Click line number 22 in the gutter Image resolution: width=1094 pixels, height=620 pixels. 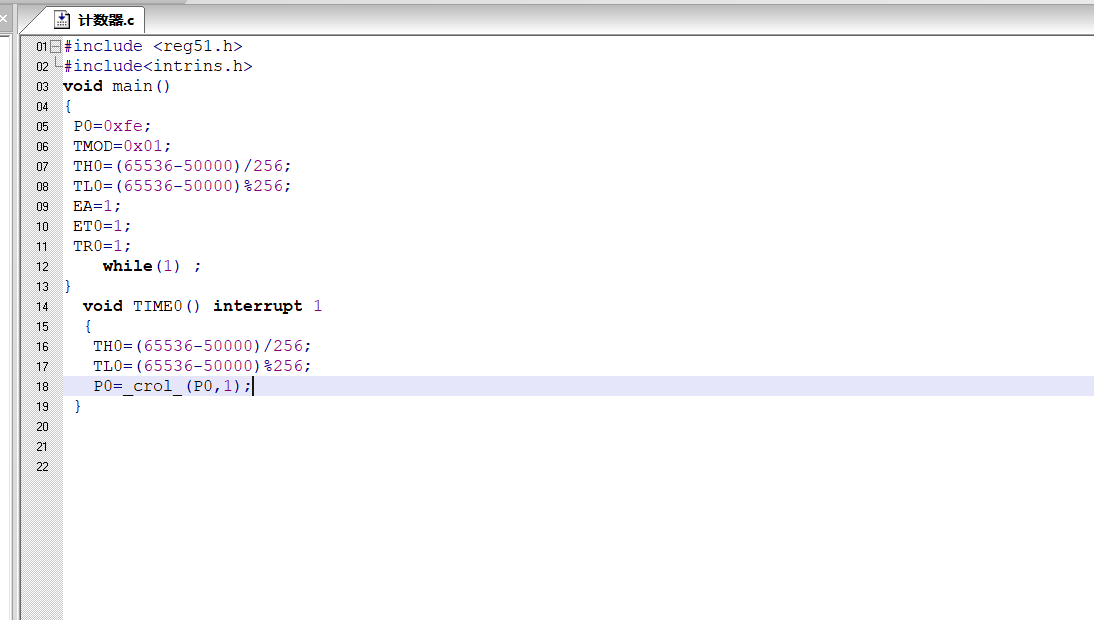coord(43,467)
